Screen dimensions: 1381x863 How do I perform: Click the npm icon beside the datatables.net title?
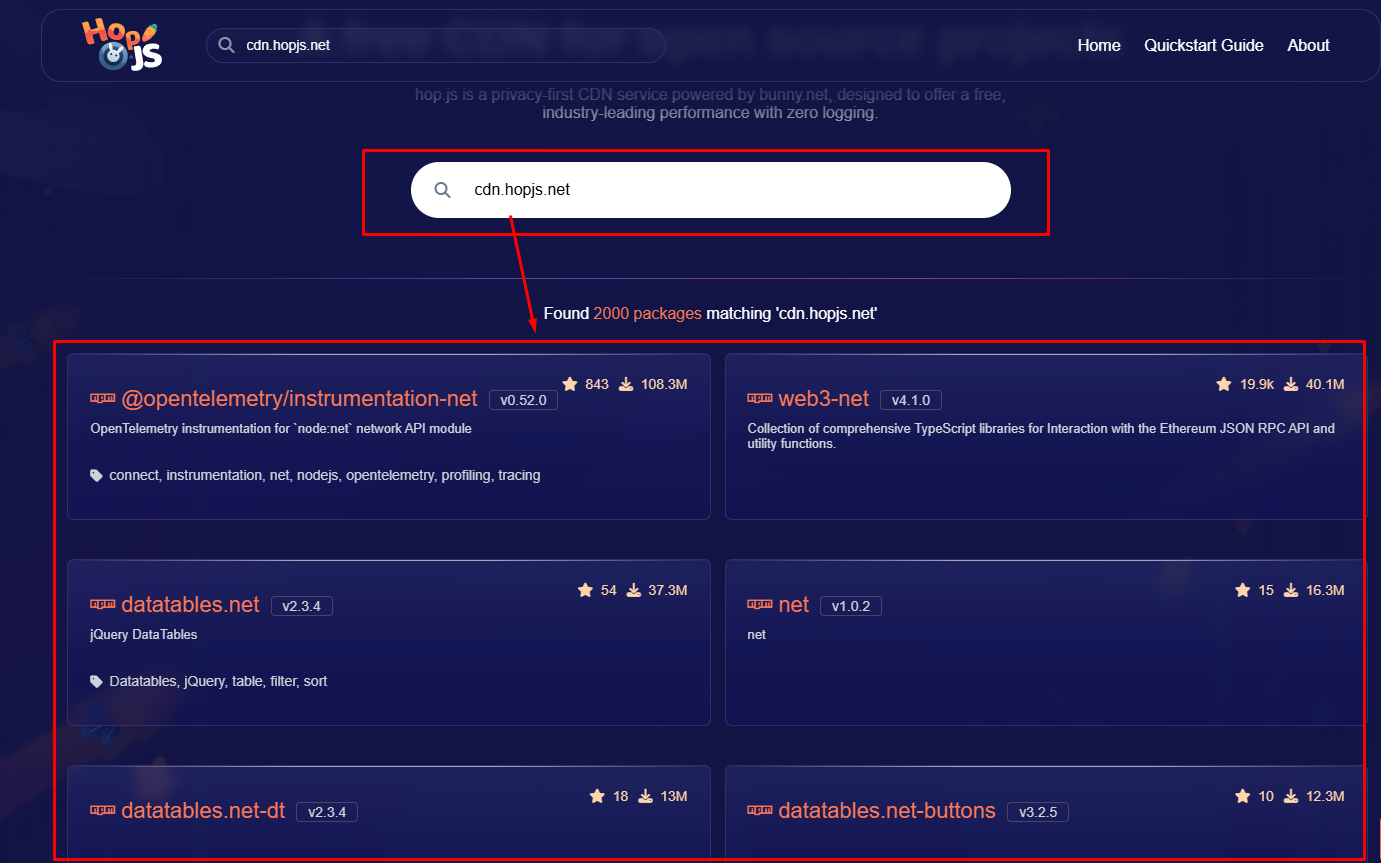[x=102, y=604]
